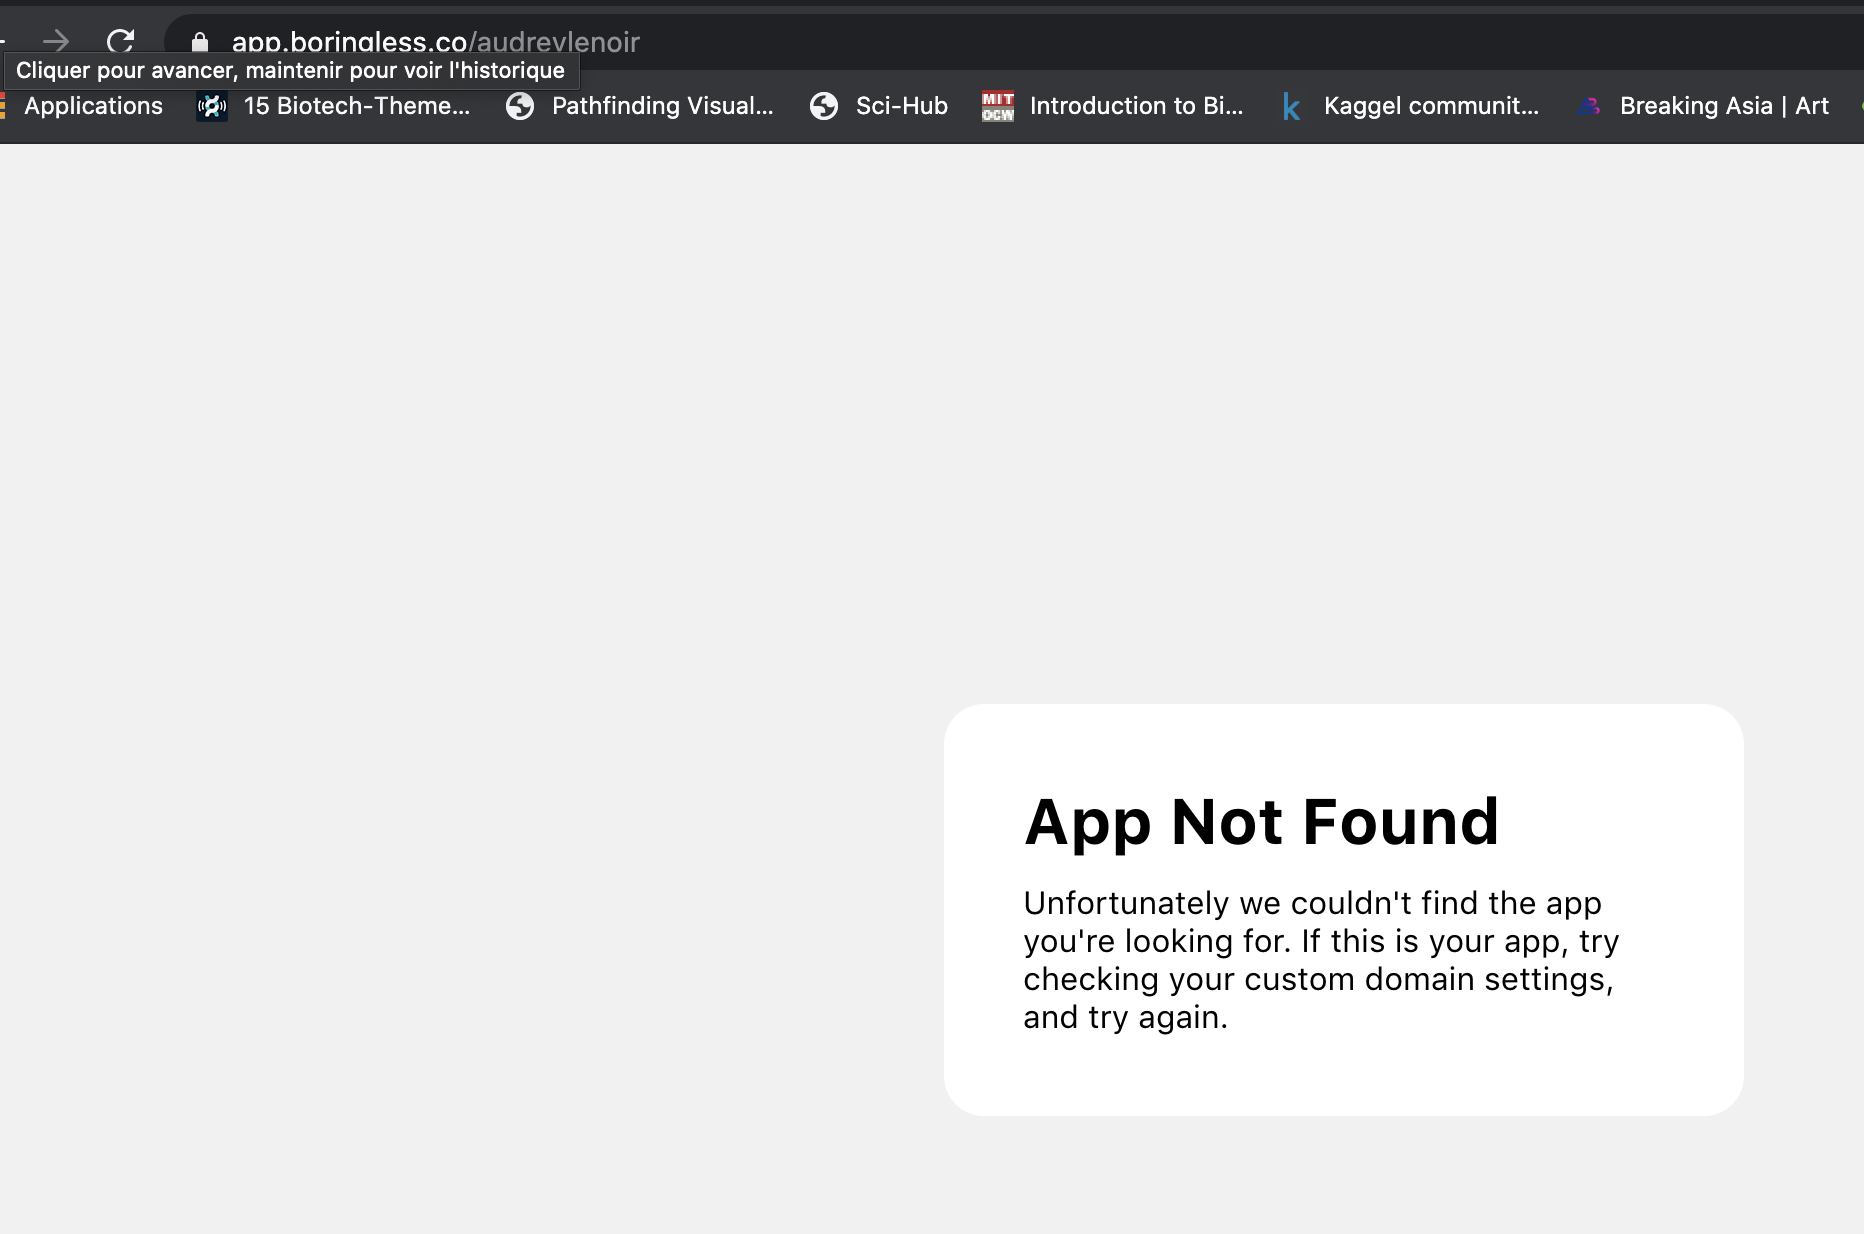Open the Pathfinding Visual bookmark label
1864x1234 pixels.
[x=663, y=106]
